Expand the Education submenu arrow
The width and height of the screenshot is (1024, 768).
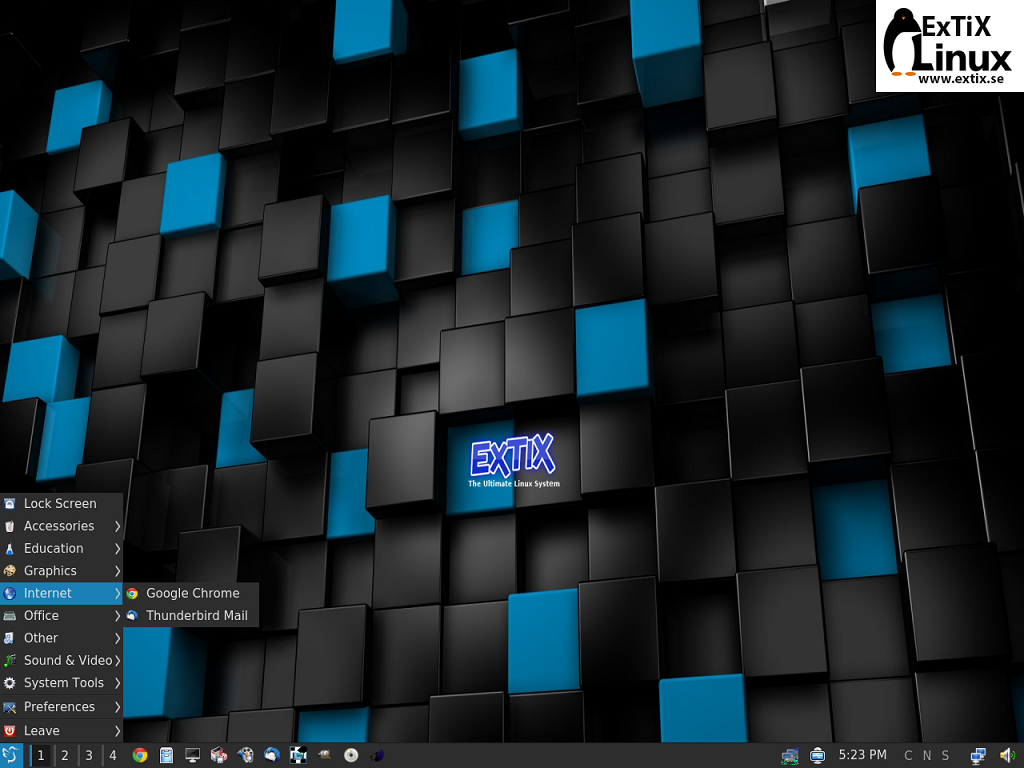117,549
